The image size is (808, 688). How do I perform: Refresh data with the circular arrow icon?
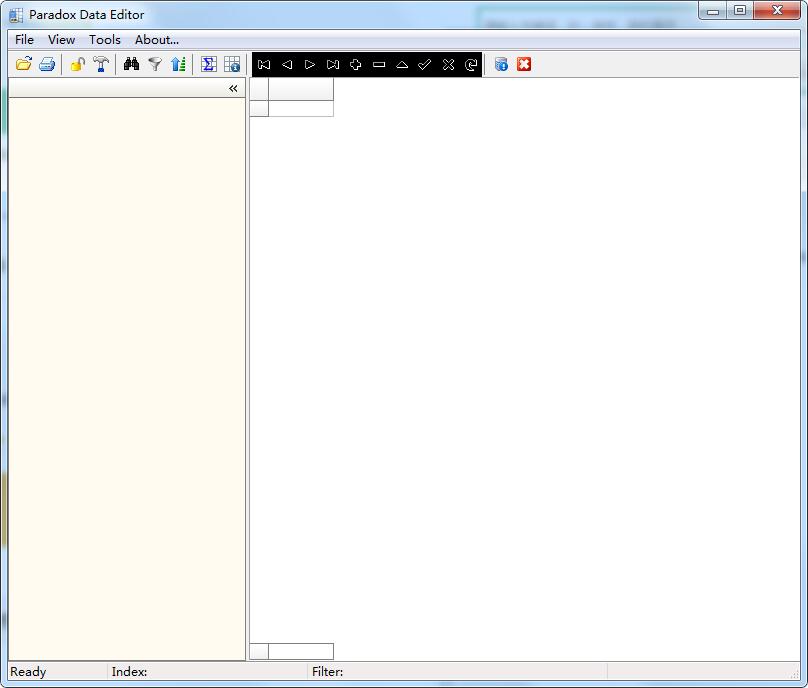point(470,64)
